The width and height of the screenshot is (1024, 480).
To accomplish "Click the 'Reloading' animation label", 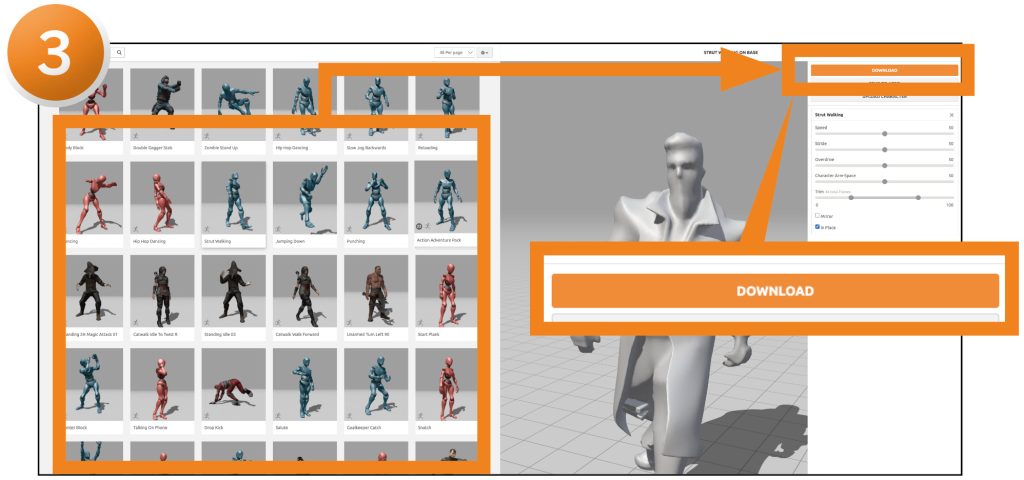I will [428, 148].
